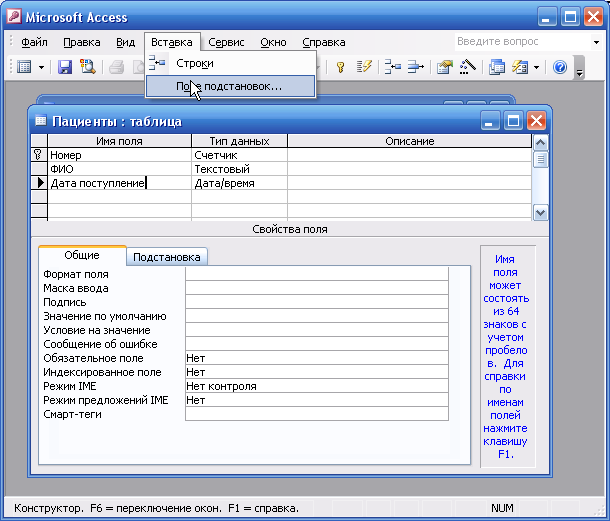Viewport: 610px width, 521px height.
Task: Click the field grid scrollbar thumb
Action: pos(540,160)
